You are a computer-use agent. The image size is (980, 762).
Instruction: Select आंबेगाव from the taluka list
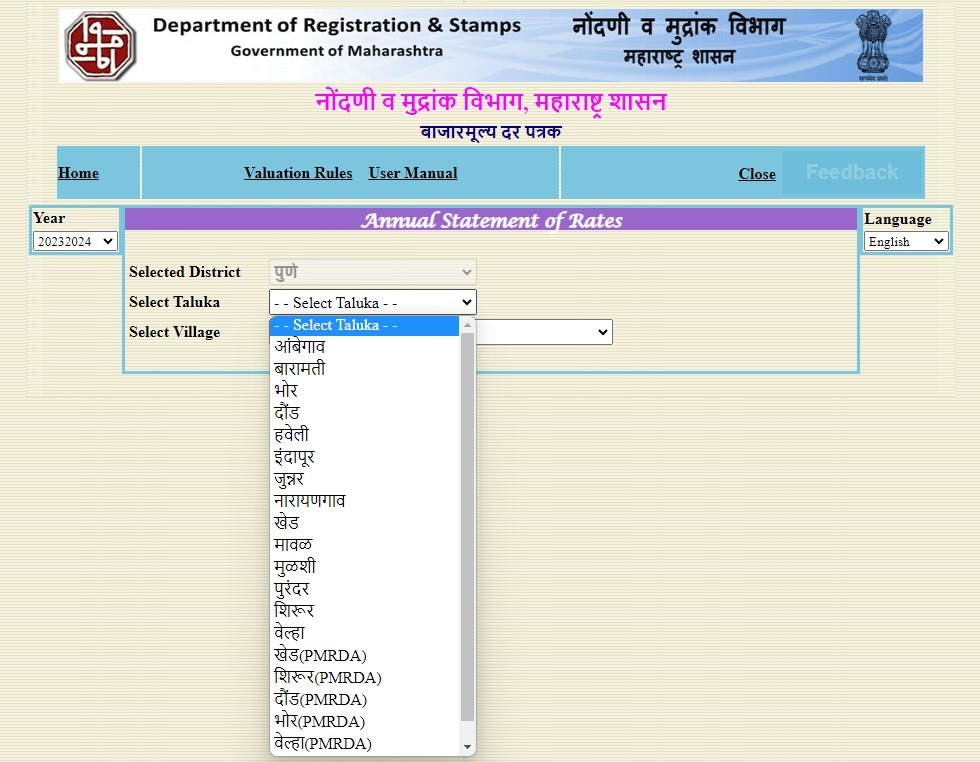(x=300, y=347)
